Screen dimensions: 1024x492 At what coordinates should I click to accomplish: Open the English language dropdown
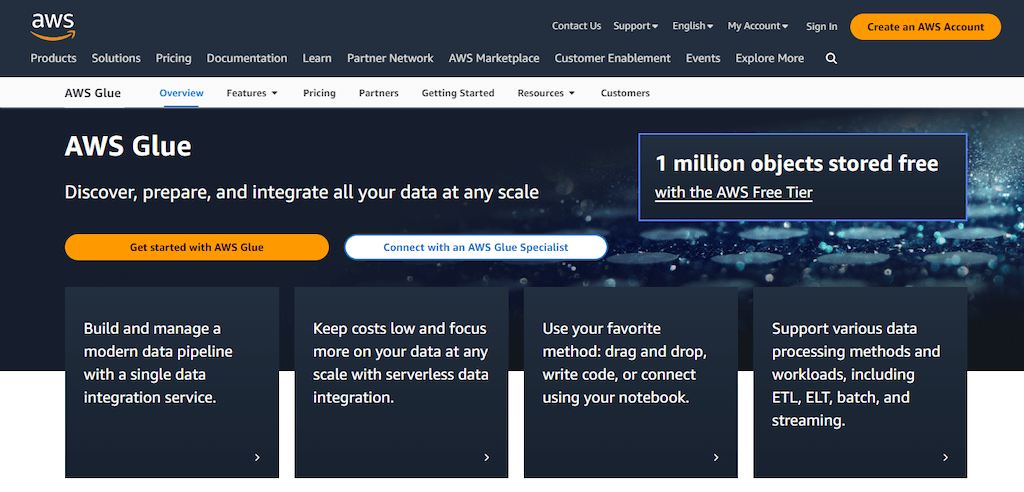pos(693,26)
